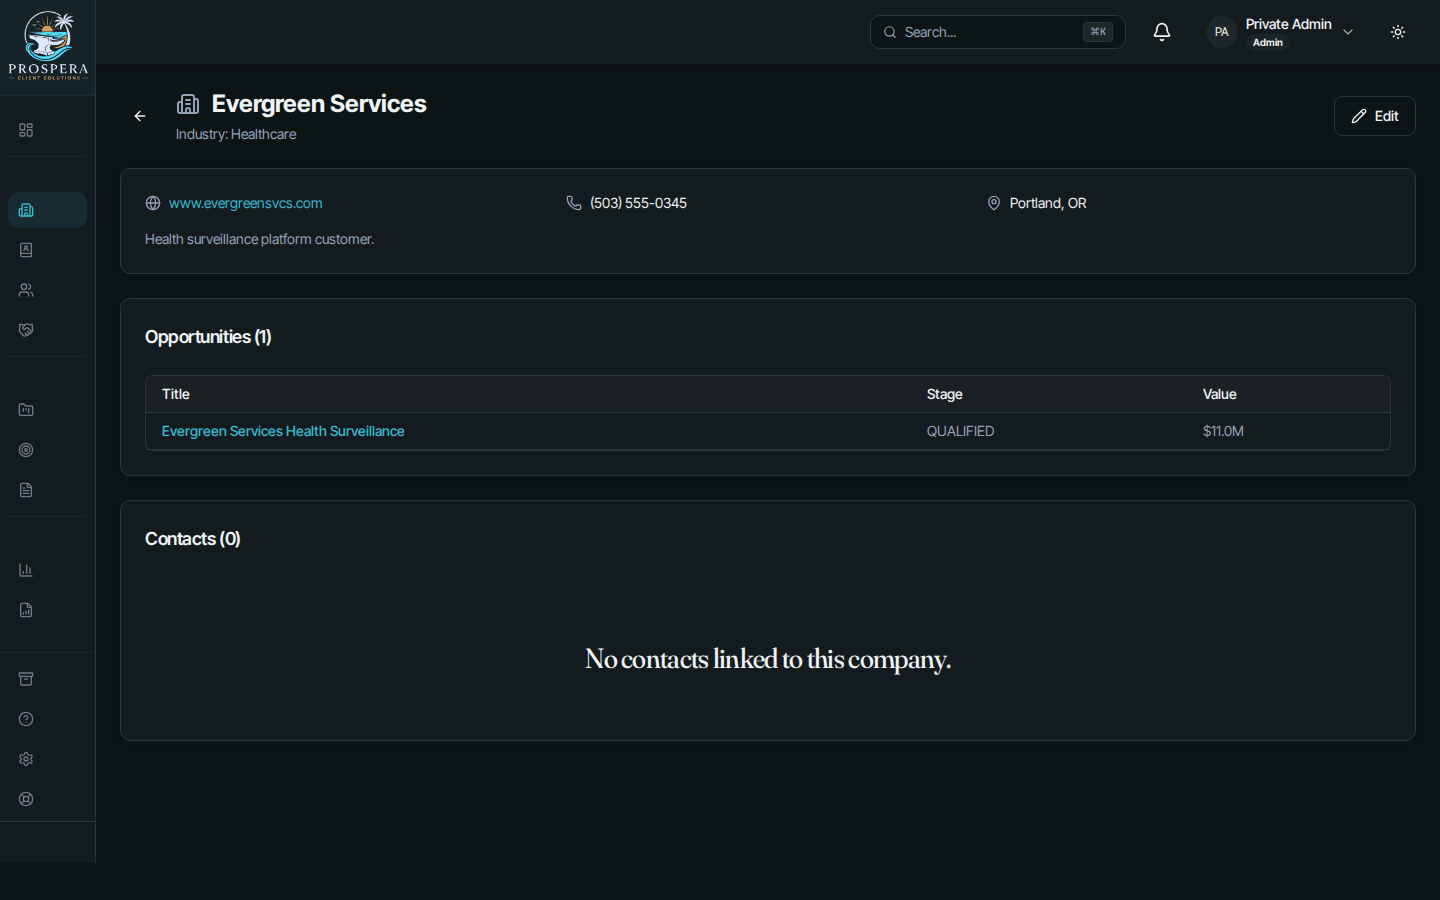
Task: Expand the Private Admin user menu
Action: click(x=1281, y=32)
